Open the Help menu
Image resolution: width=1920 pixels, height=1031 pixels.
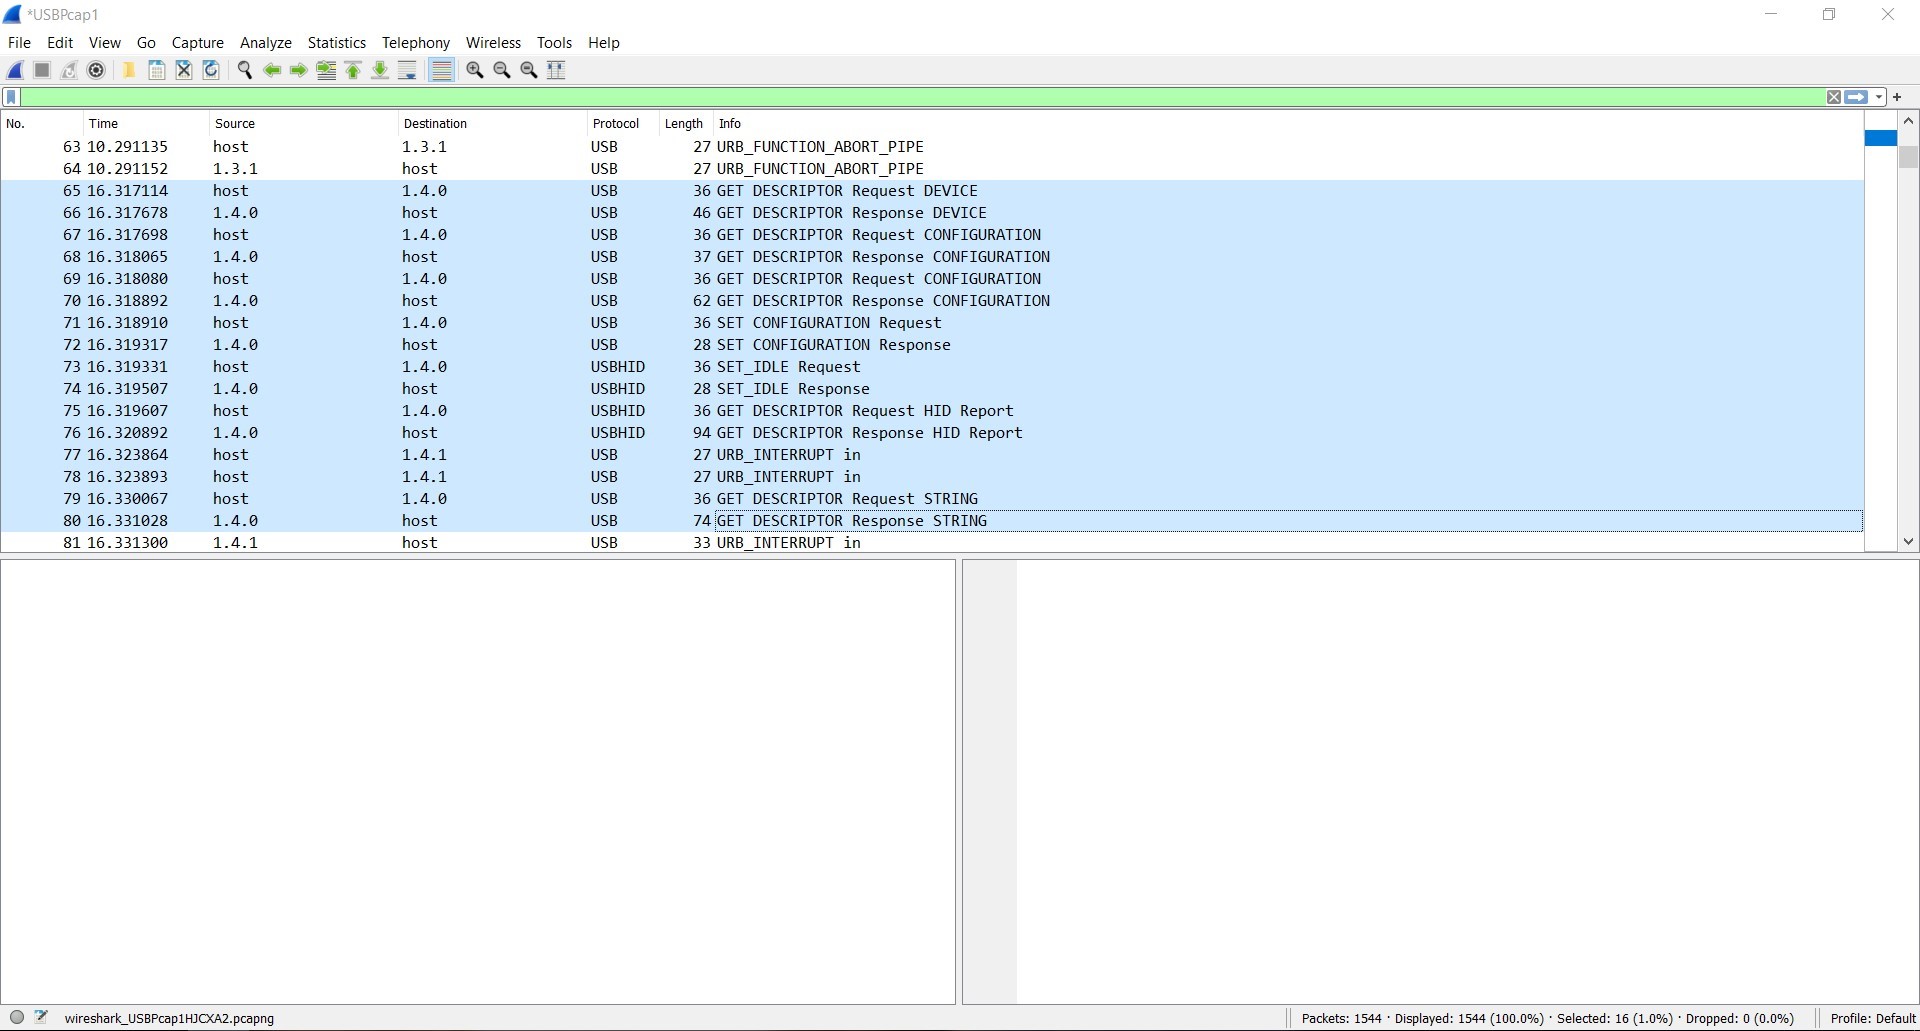point(603,43)
